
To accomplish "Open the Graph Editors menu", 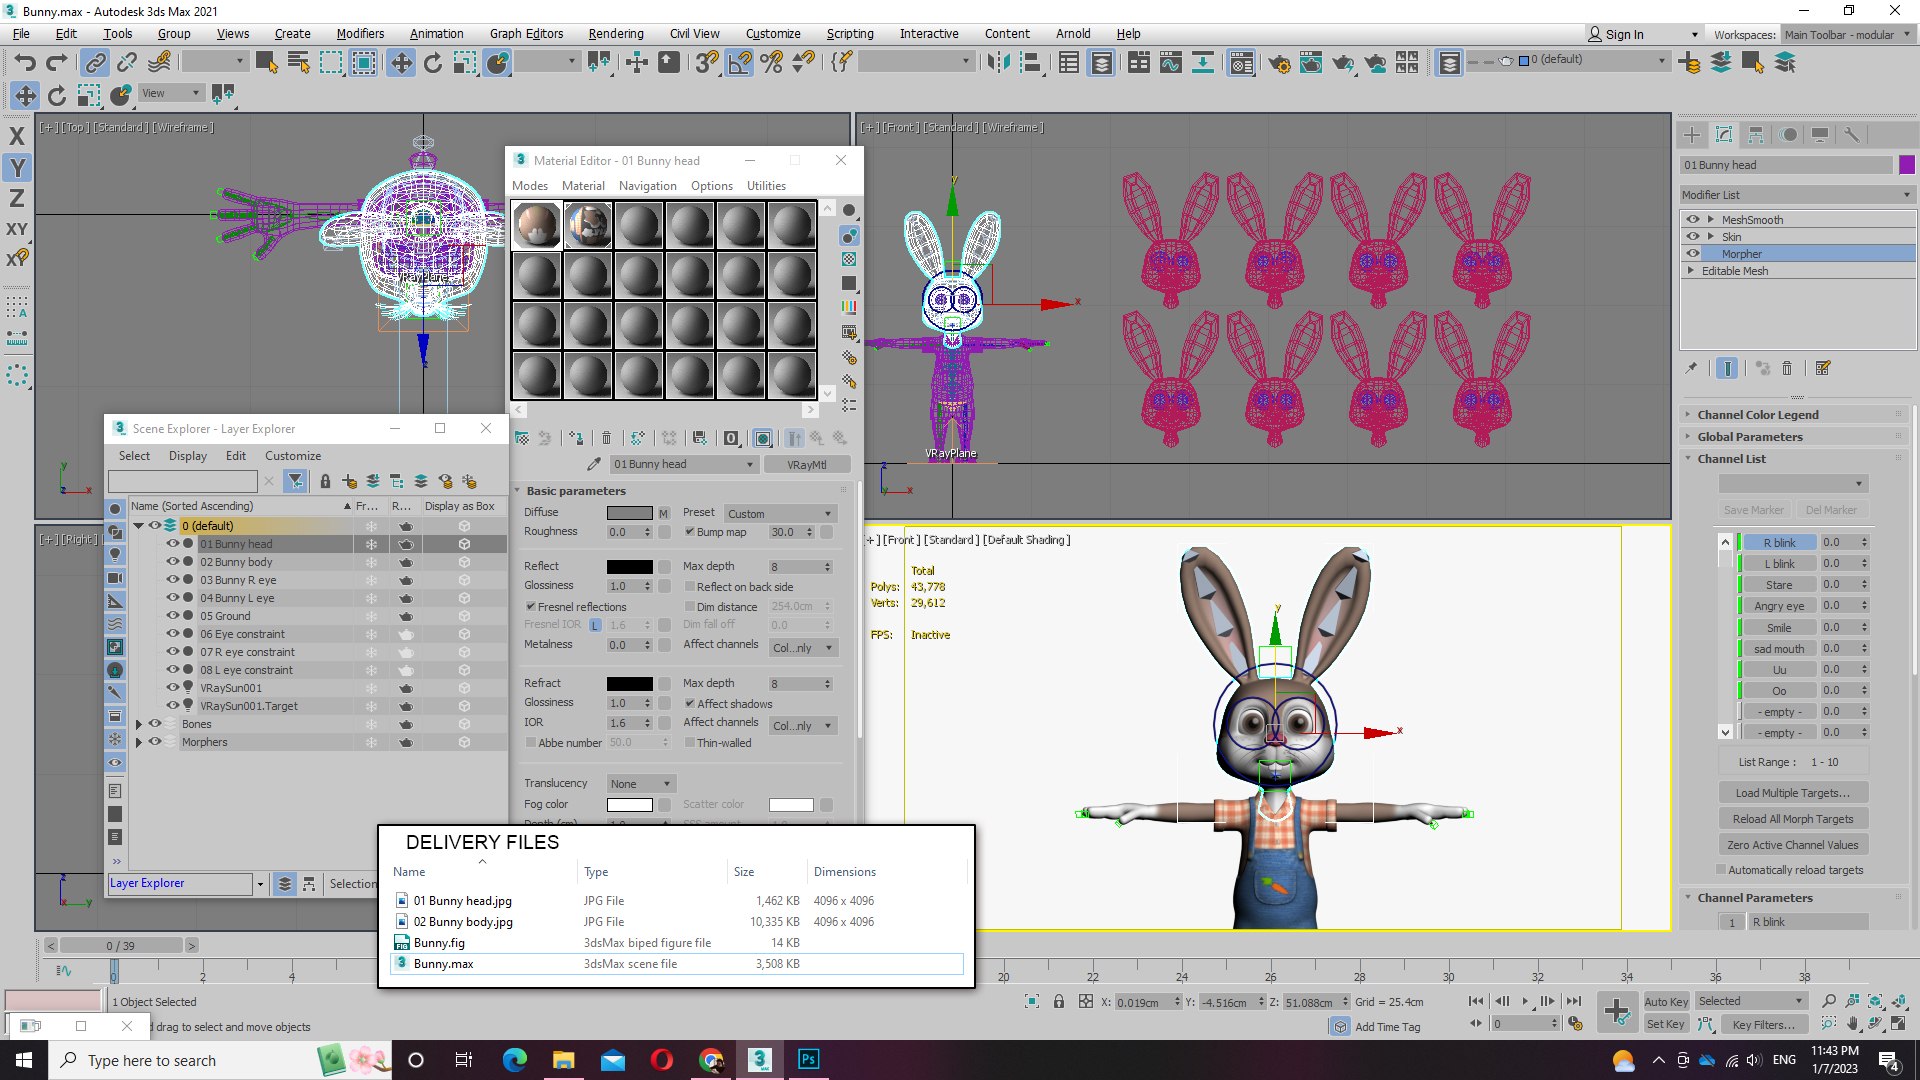I will [x=526, y=33].
